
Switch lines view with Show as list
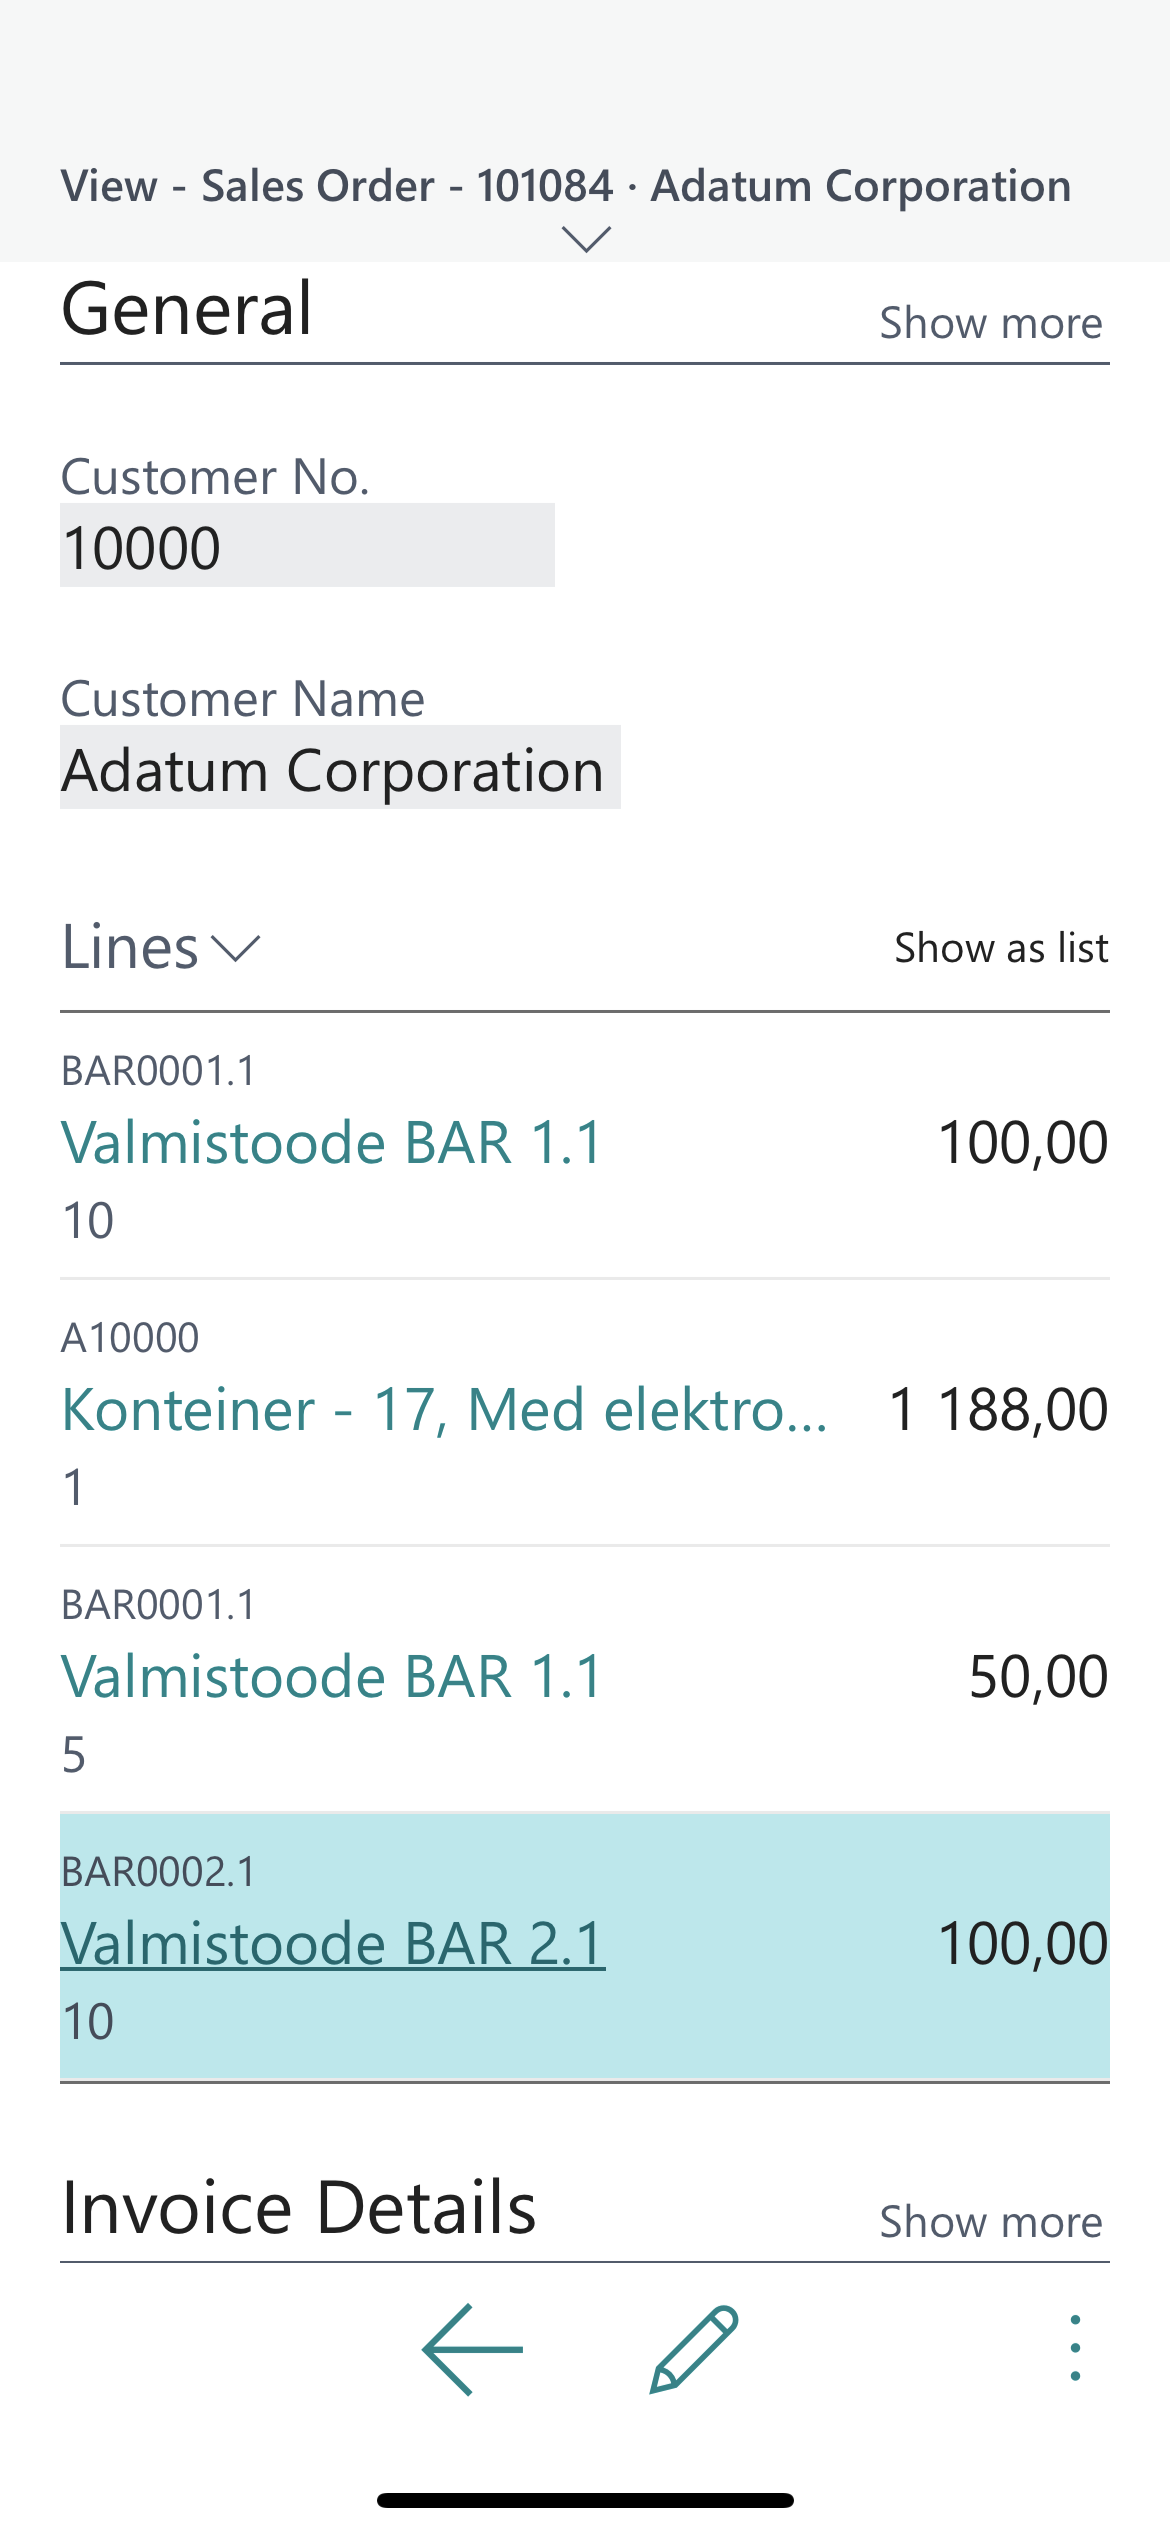point(1001,948)
